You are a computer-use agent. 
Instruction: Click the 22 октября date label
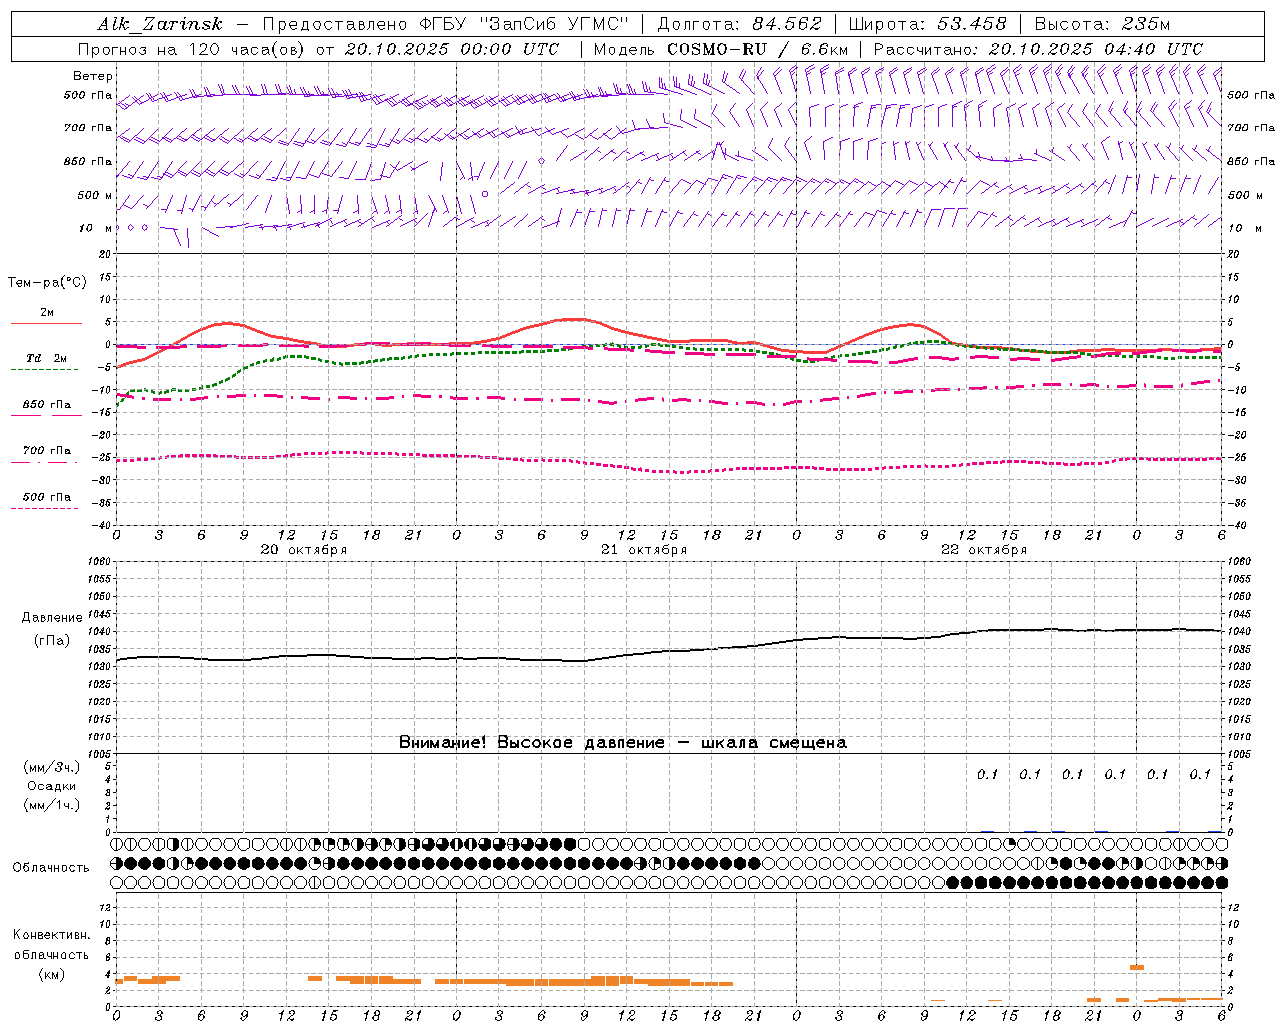point(984,550)
